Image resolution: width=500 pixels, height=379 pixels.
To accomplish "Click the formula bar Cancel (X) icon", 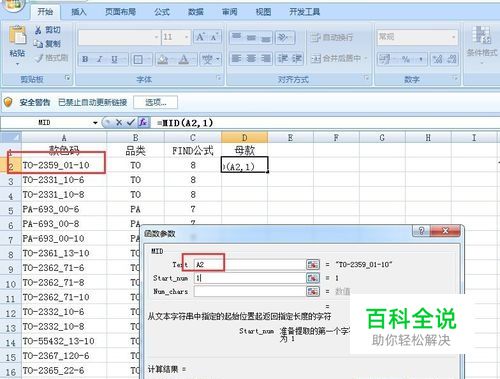I will coord(119,123).
